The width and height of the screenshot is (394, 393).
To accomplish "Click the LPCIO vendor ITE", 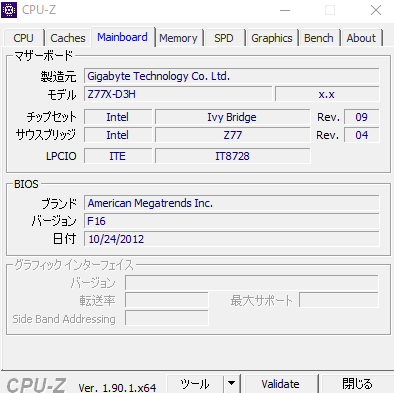I will pos(118,156).
